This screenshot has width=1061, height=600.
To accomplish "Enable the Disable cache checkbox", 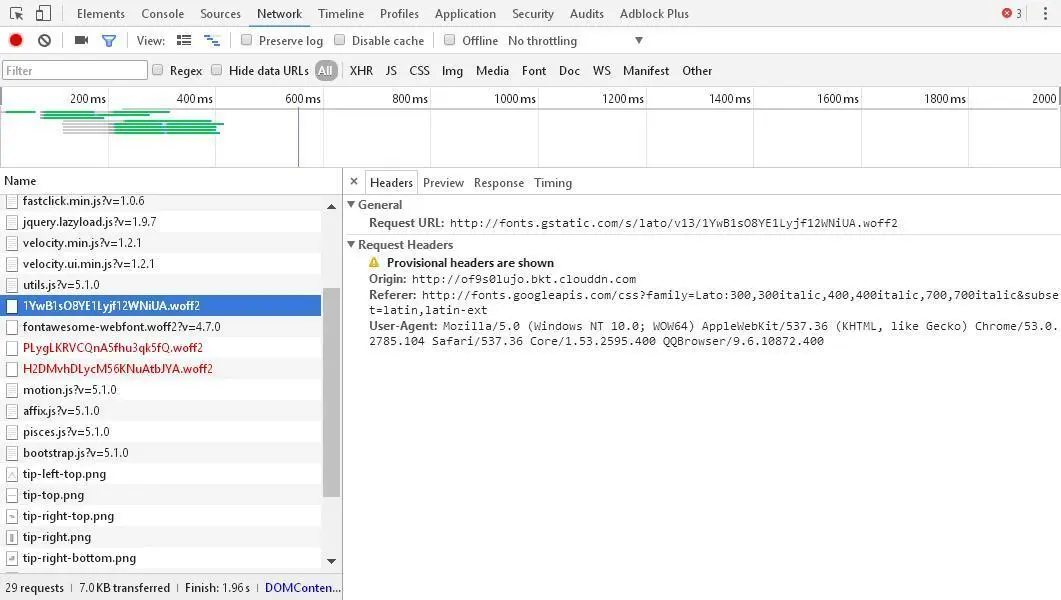I will (x=340, y=40).
